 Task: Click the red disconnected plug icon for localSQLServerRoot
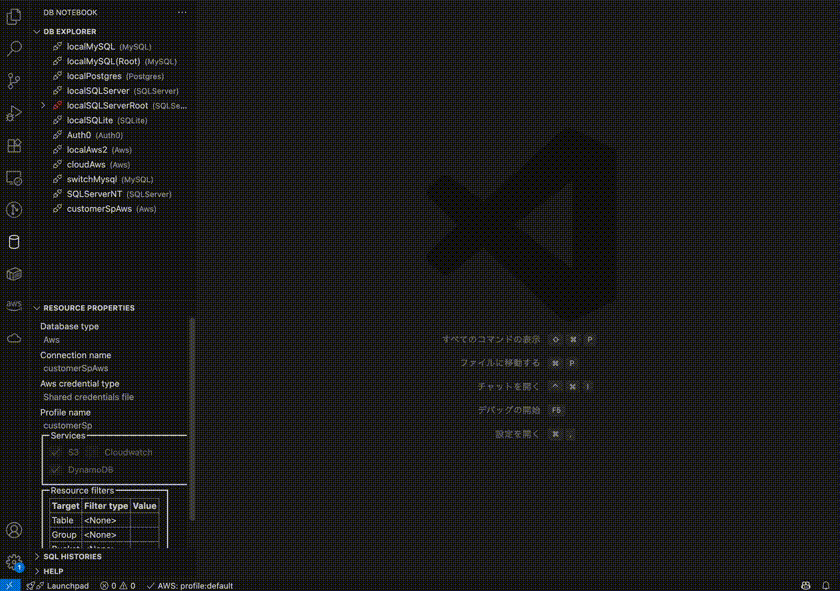click(57, 106)
